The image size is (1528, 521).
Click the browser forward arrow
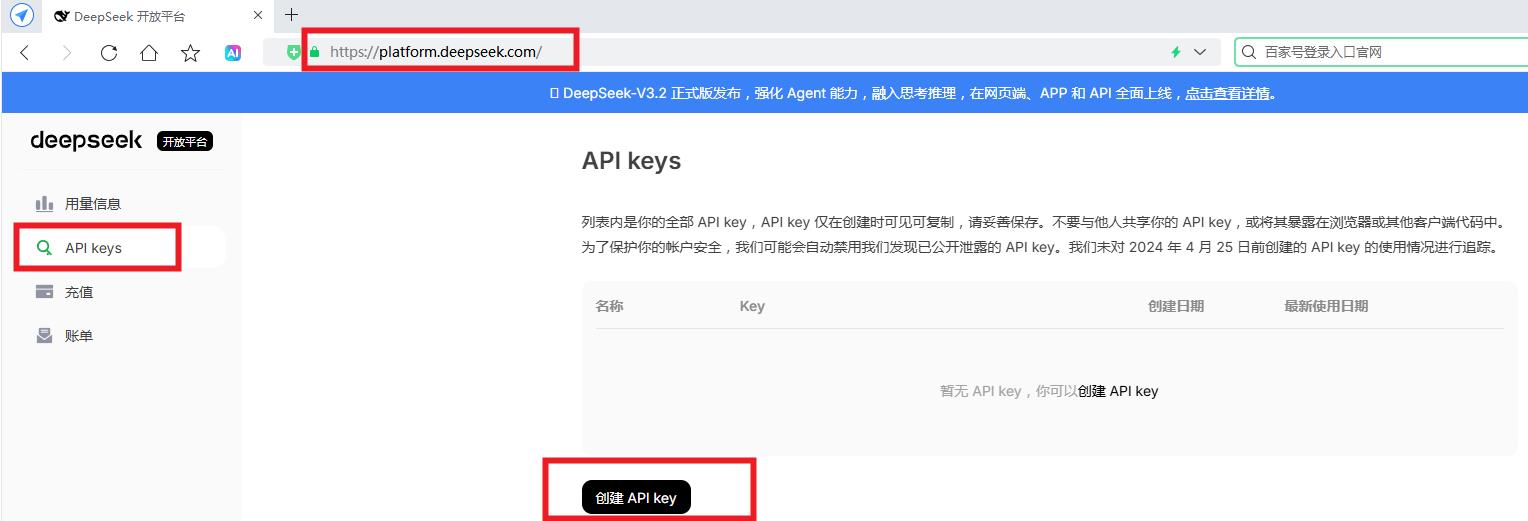[67, 53]
